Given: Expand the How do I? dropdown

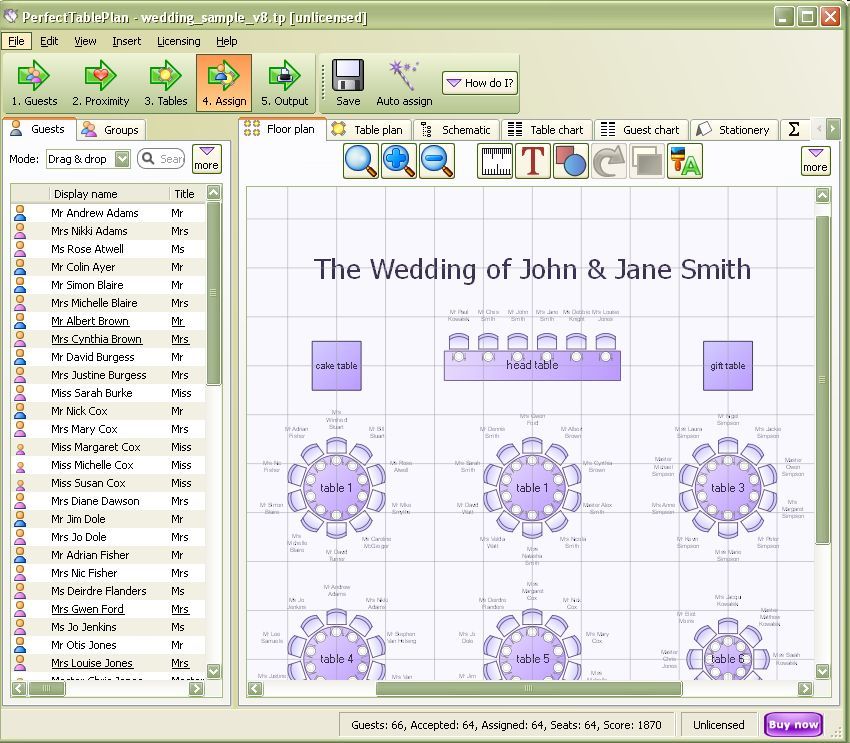Looking at the screenshot, I should click(480, 83).
